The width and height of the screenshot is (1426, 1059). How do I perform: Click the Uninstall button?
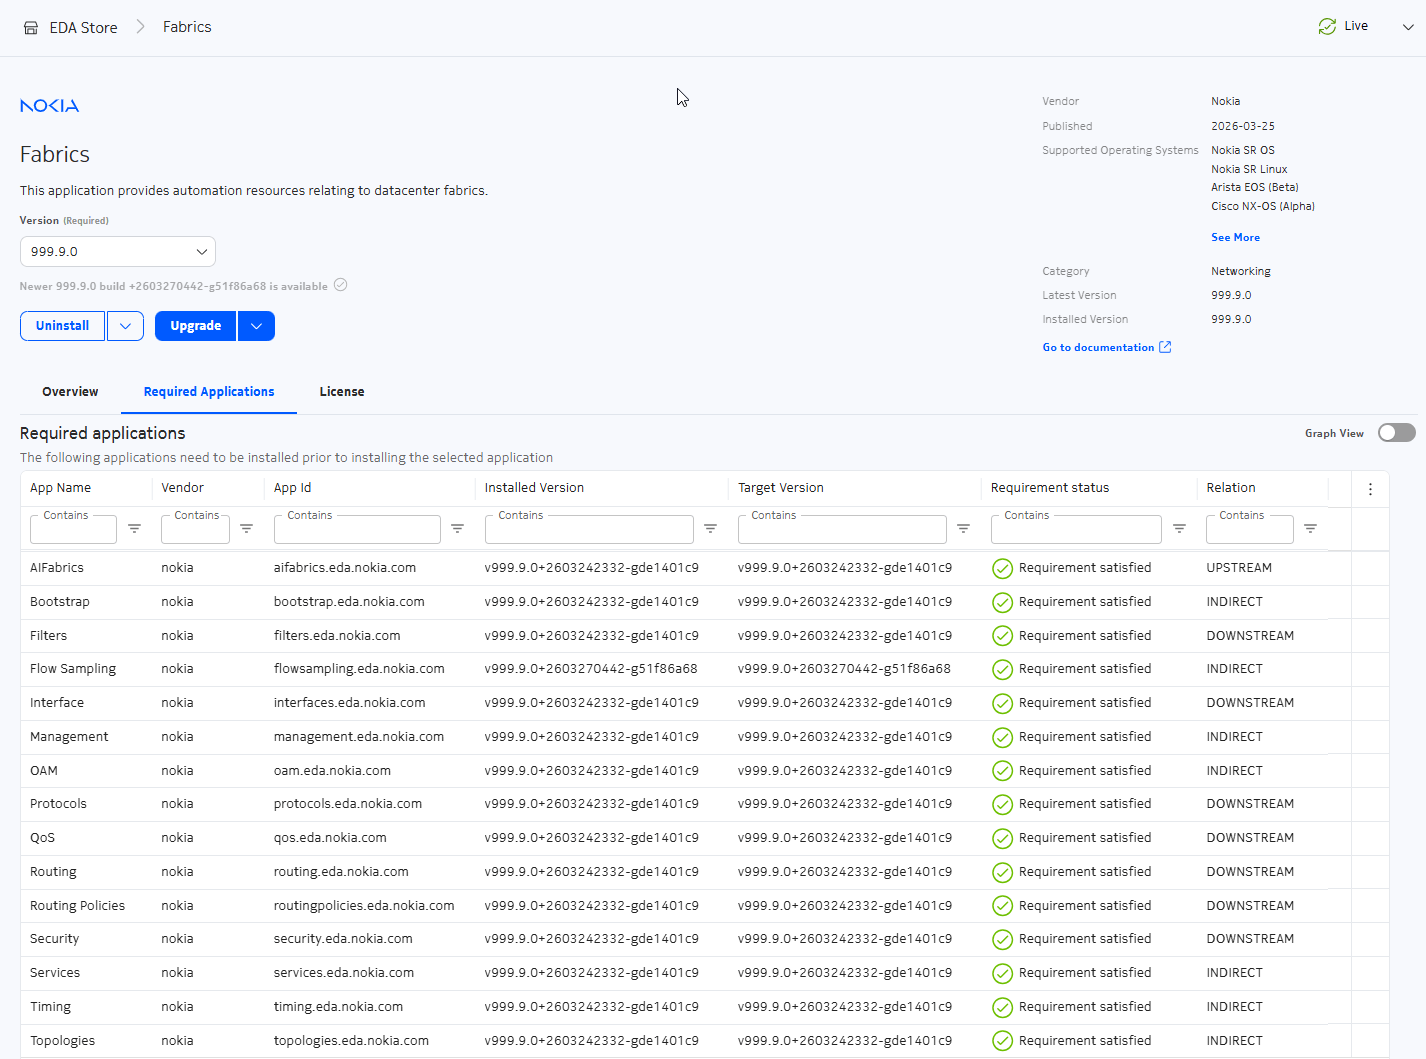click(x=62, y=326)
